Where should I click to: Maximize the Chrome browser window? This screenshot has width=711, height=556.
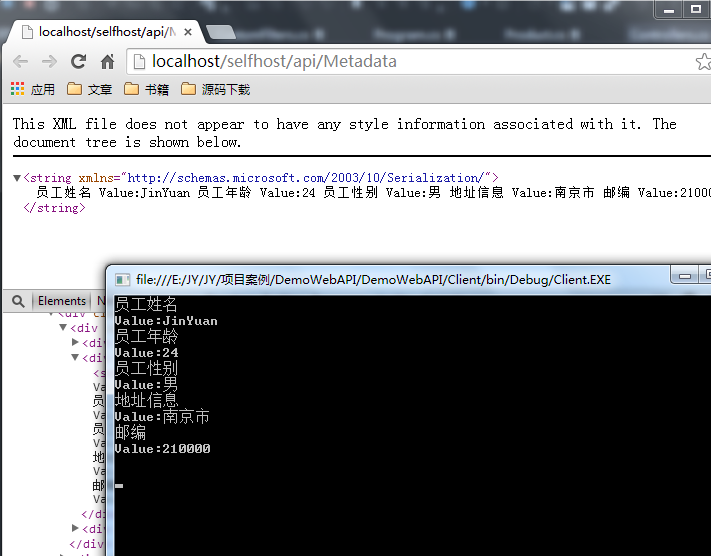(x=696, y=10)
